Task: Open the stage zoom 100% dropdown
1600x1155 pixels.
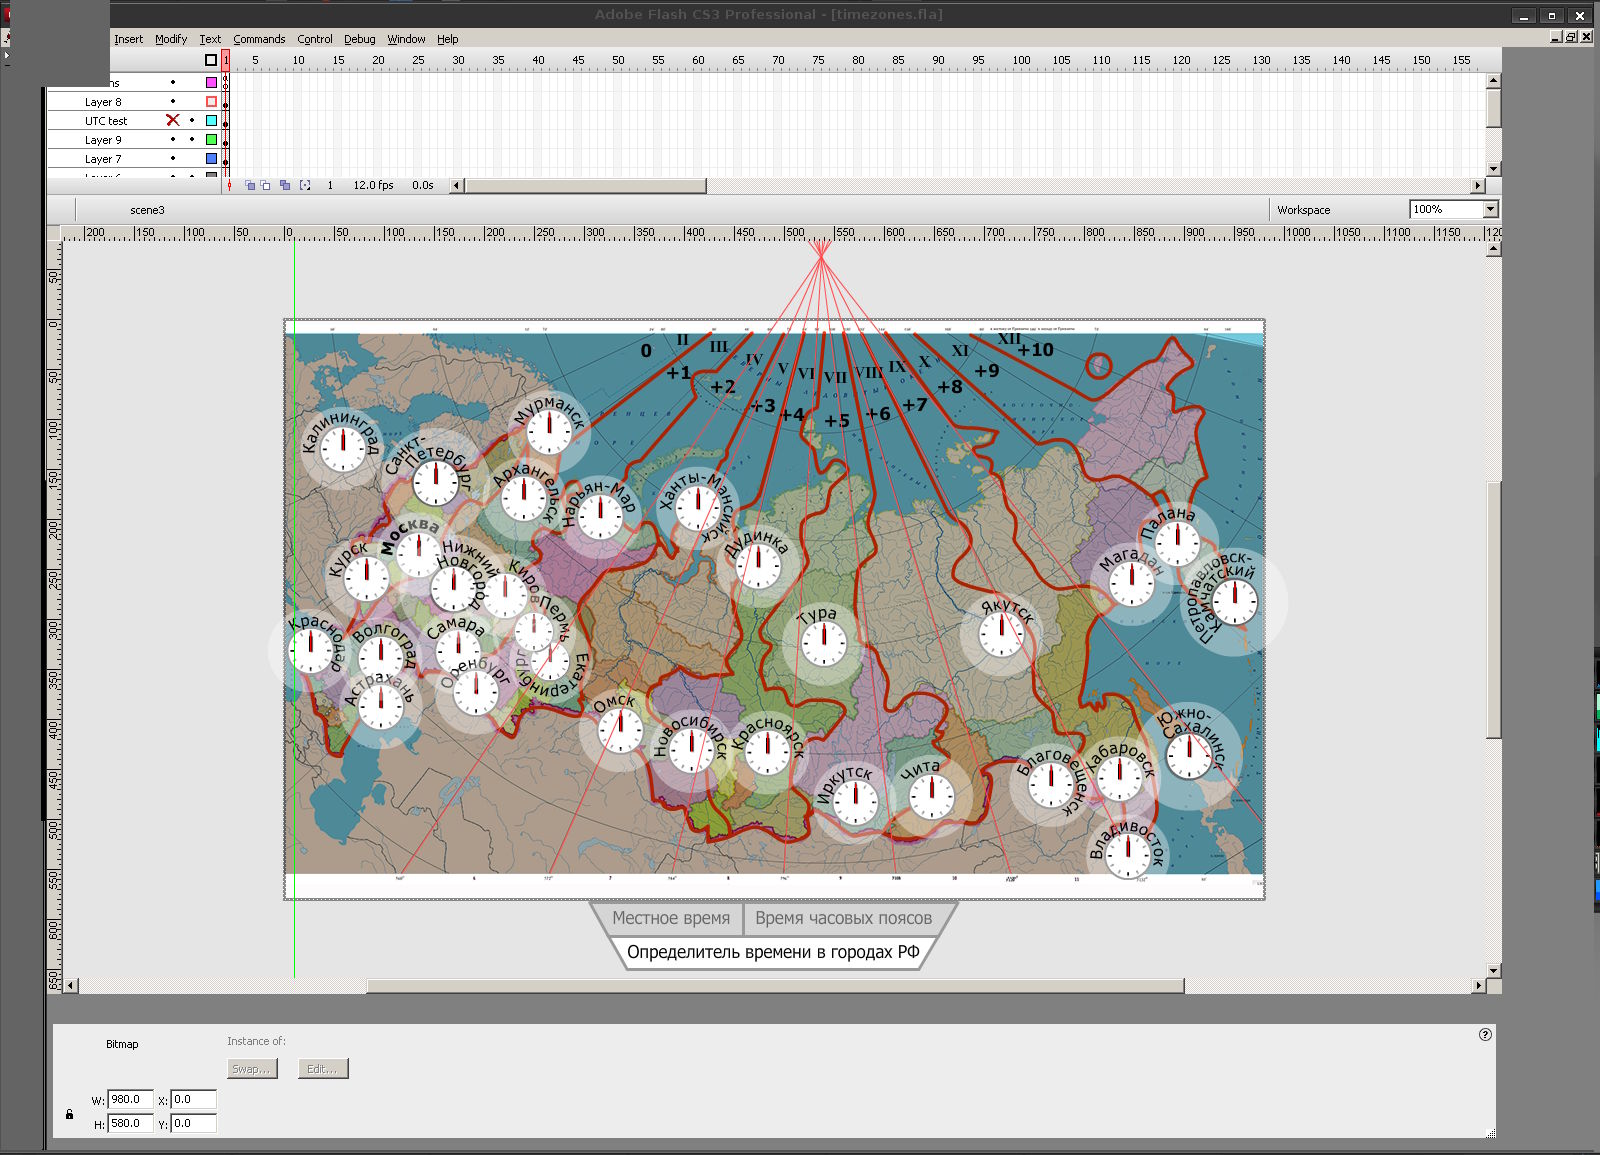Action: [1490, 209]
